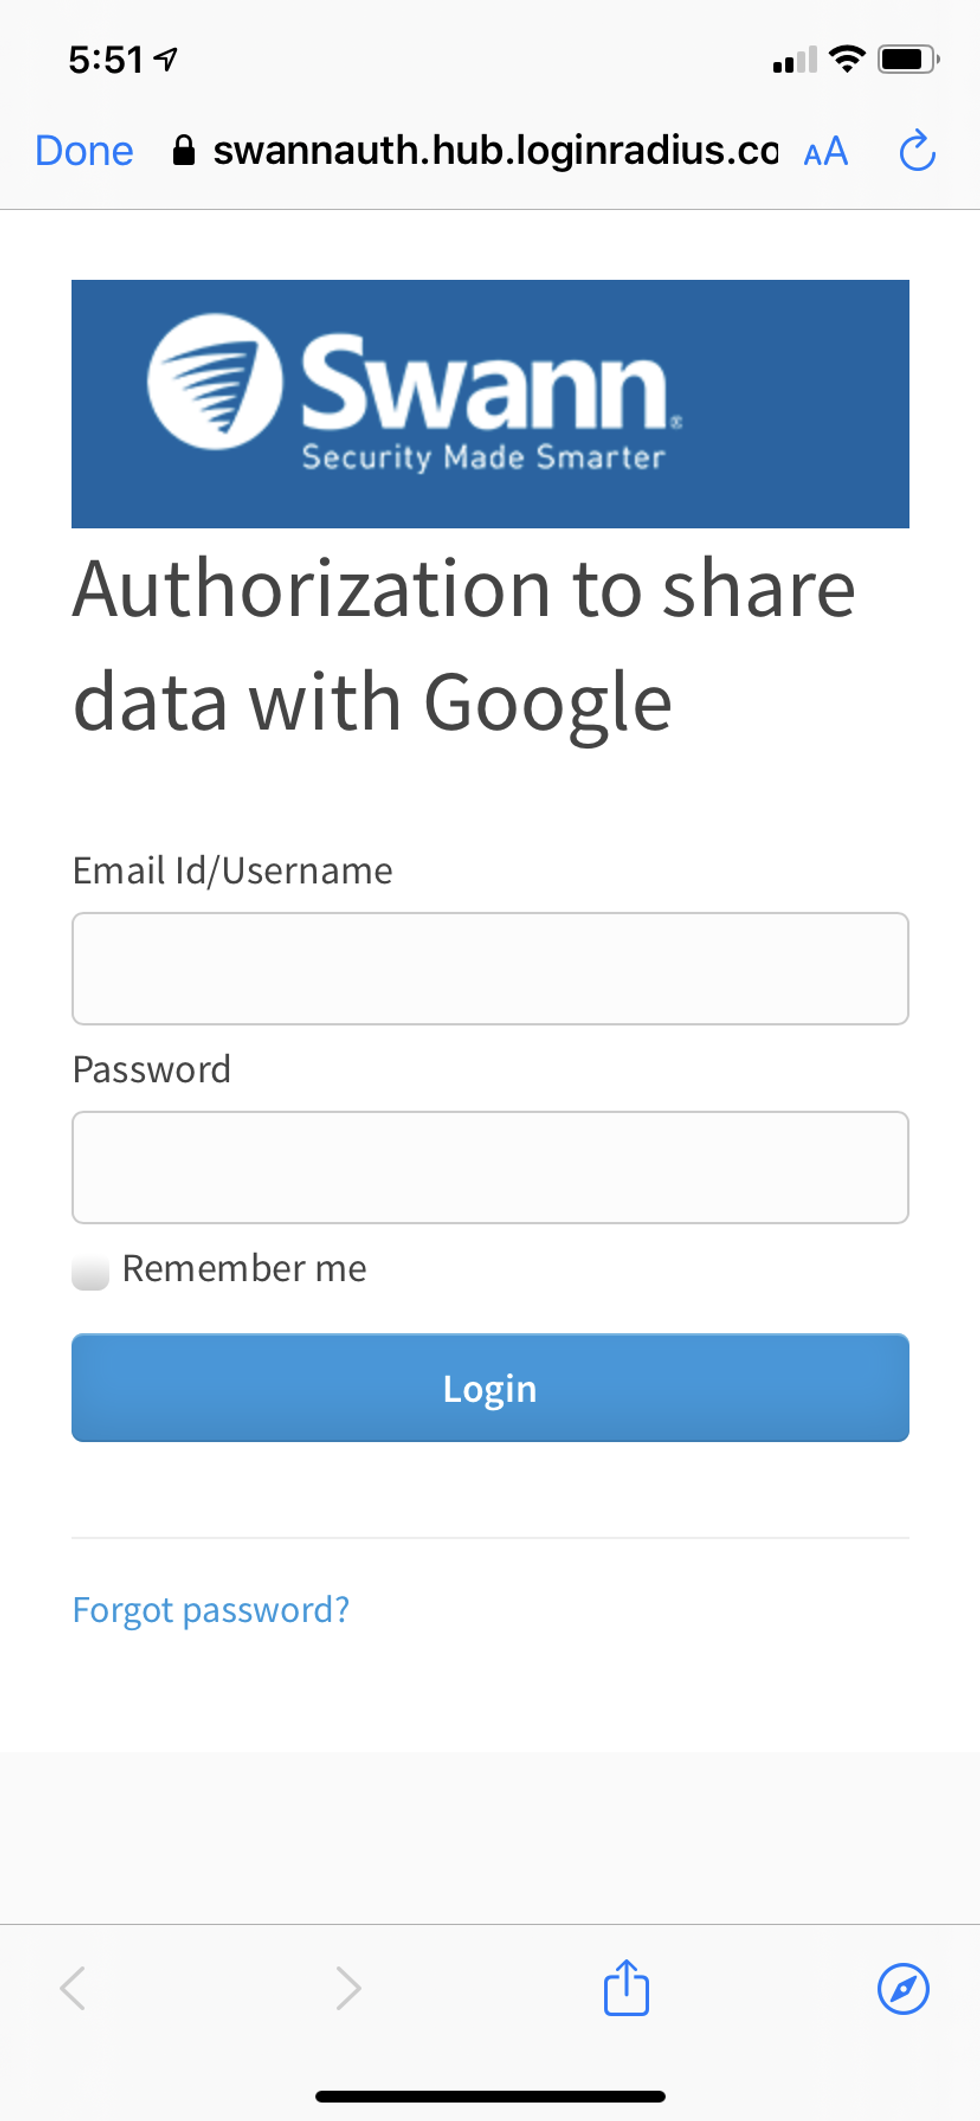Select the Email Id/Username input field

click(490, 967)
